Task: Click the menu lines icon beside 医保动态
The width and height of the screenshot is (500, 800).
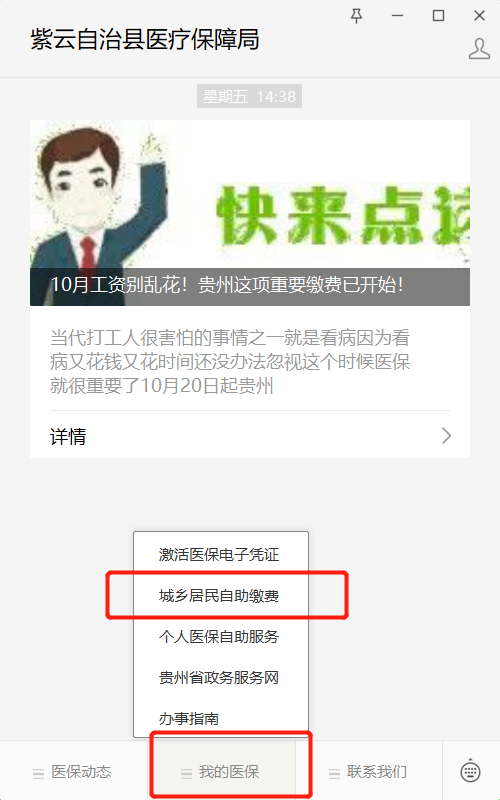Action: pos(38,773)
